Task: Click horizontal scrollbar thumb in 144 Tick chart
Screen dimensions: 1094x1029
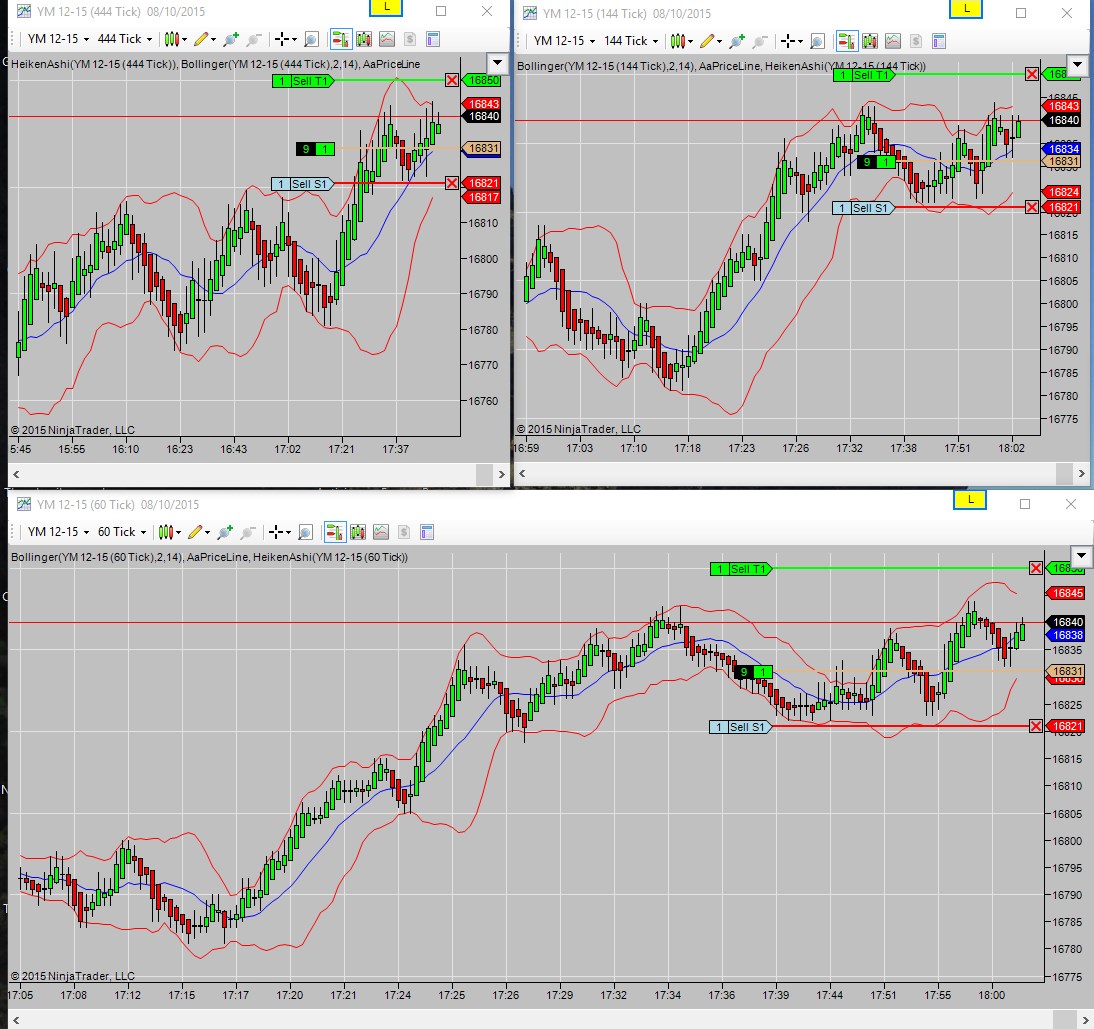Action: pos(1064,474)
